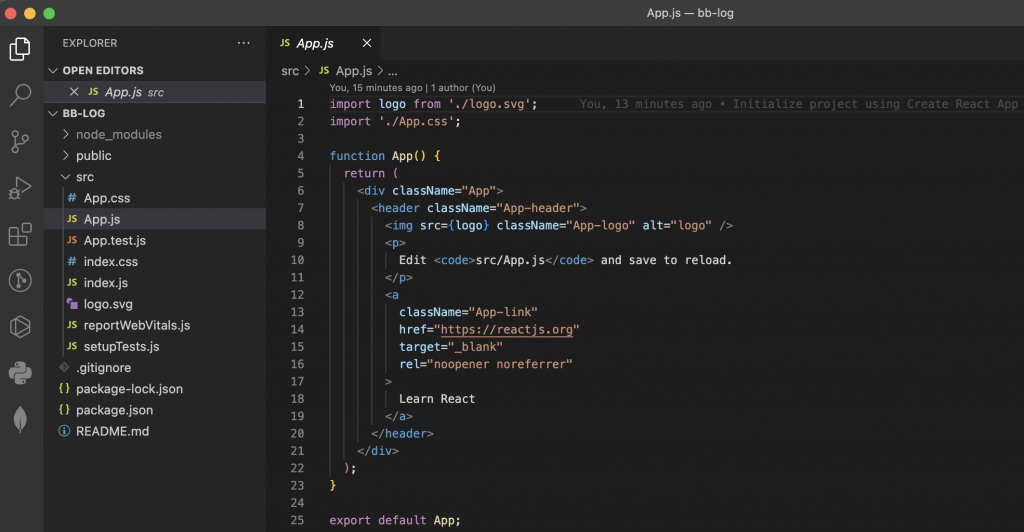The height and width of the screenshot is (532, 1024).
Task: Click line number 25 in the gutter
Action: pos(297,520)
